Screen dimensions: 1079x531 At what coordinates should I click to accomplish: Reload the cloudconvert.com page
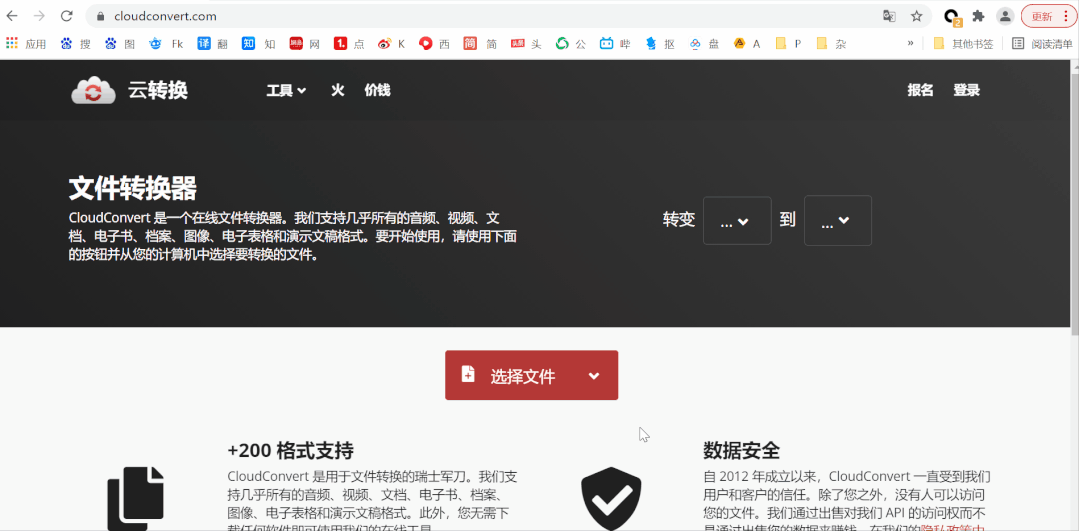(66, 16)
